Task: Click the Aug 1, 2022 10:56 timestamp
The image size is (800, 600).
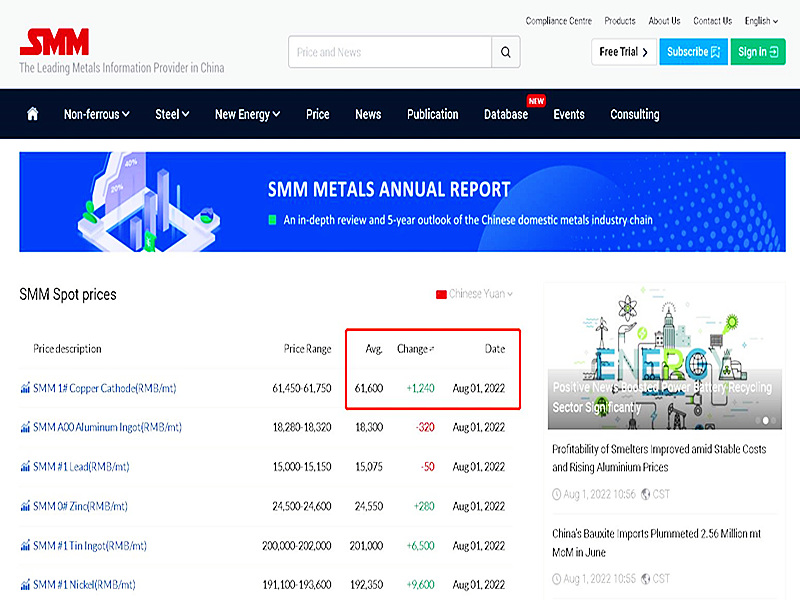Action: tap(599, 494)
